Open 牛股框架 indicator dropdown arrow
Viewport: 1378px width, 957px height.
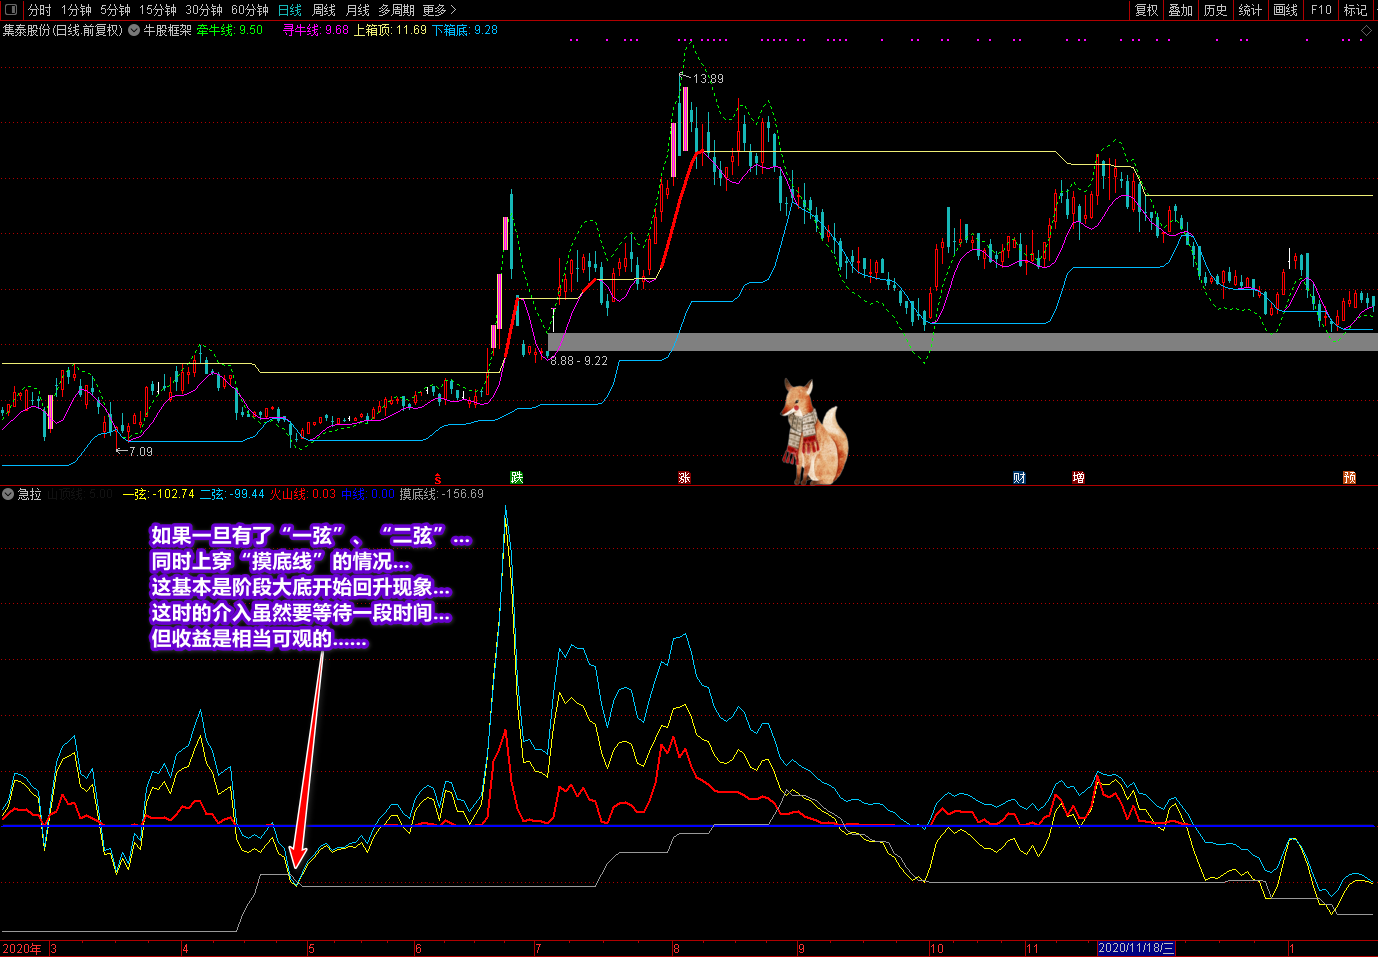tap(134, 31)
